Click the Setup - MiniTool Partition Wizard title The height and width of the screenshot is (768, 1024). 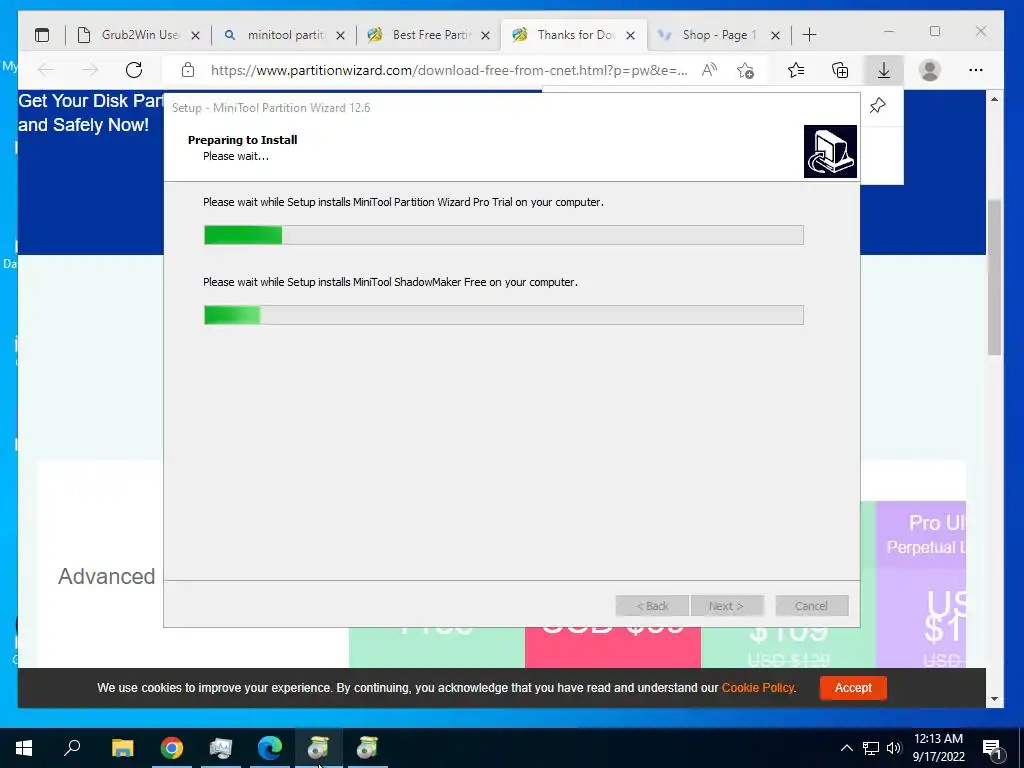pos(271,108)
